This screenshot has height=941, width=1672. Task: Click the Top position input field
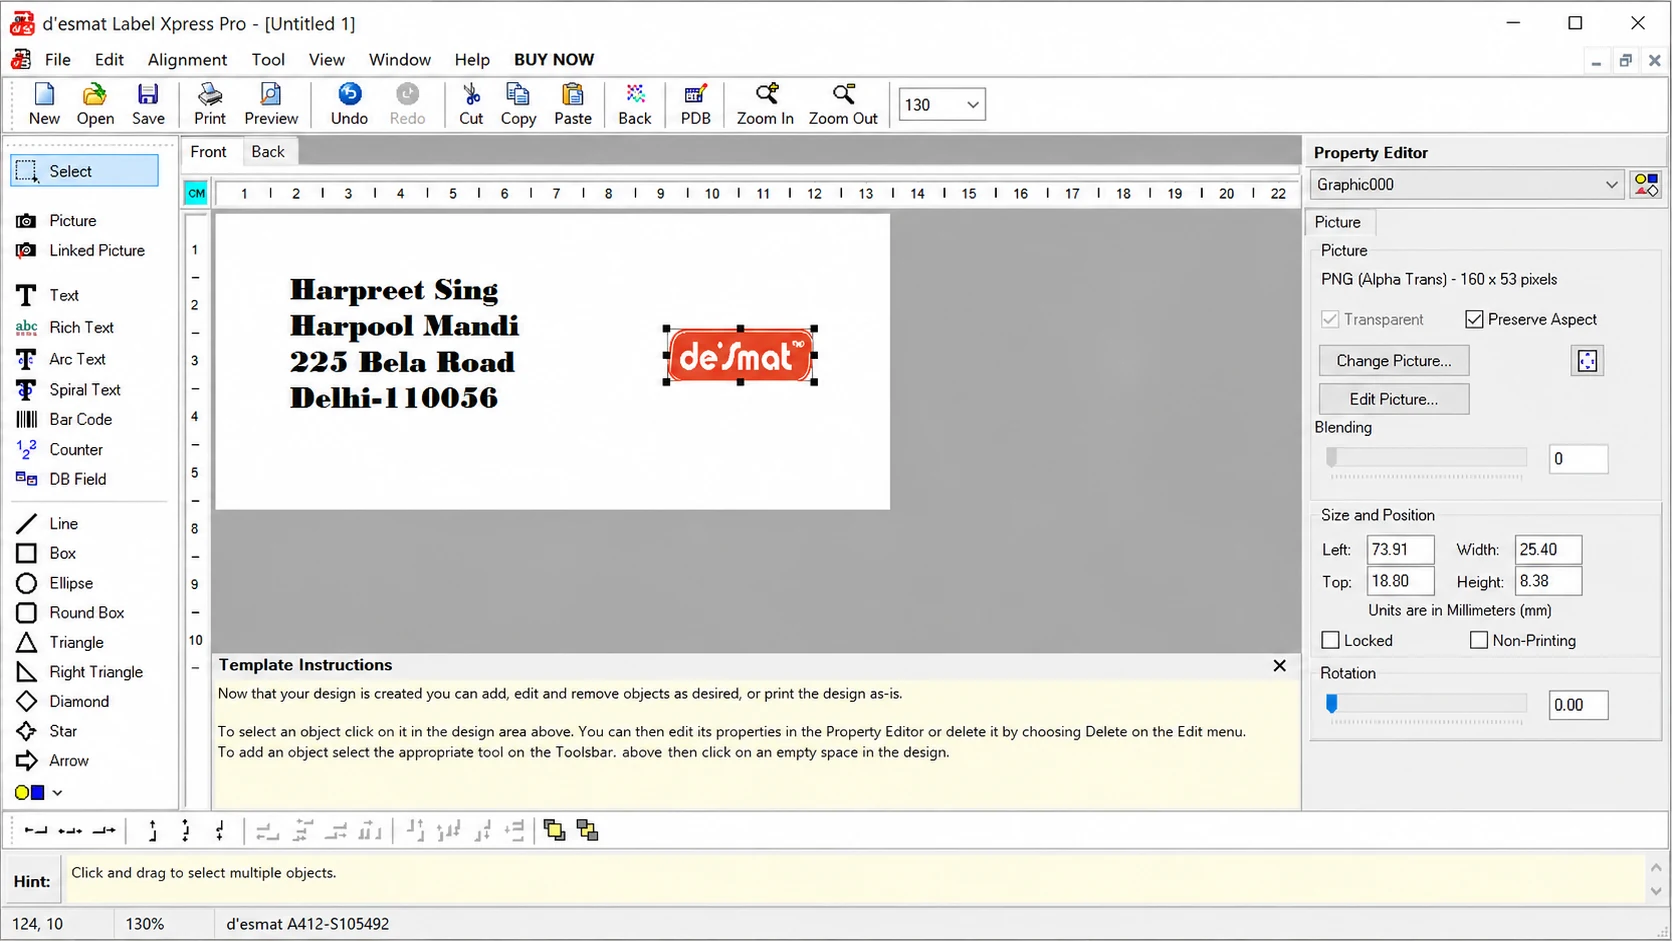tap(1400, 581)
